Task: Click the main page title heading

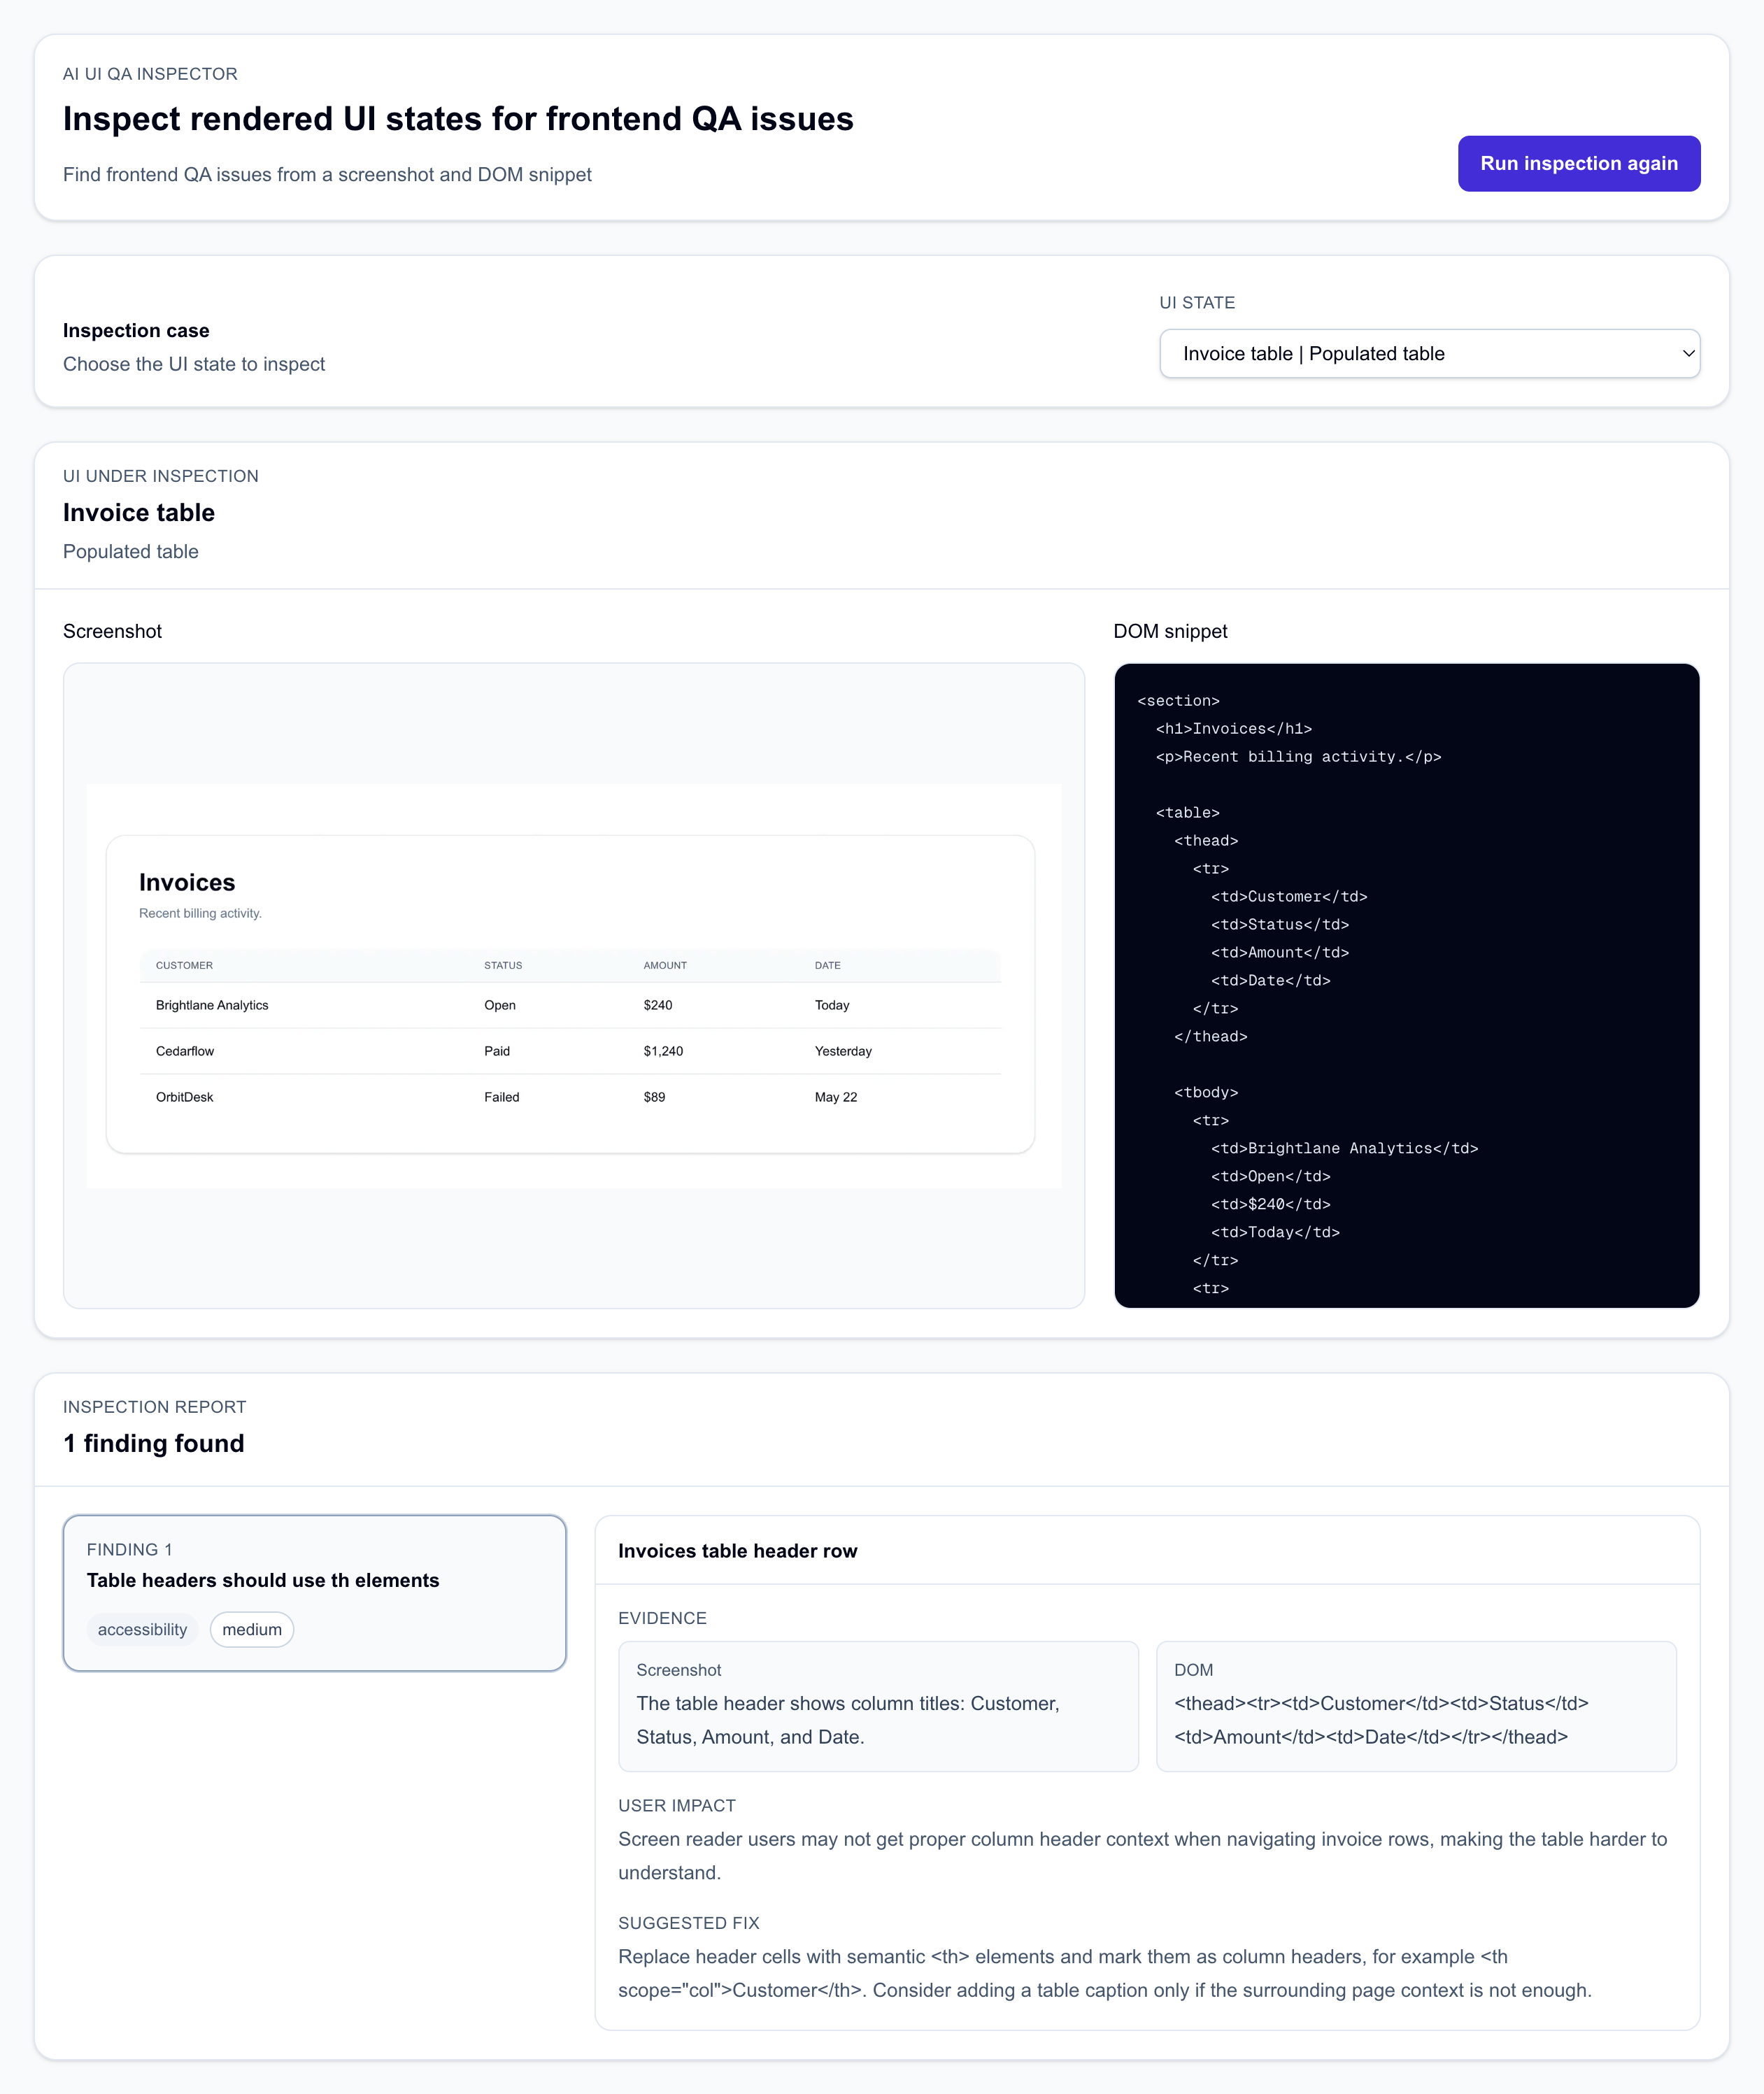Action: coord(458,118)
